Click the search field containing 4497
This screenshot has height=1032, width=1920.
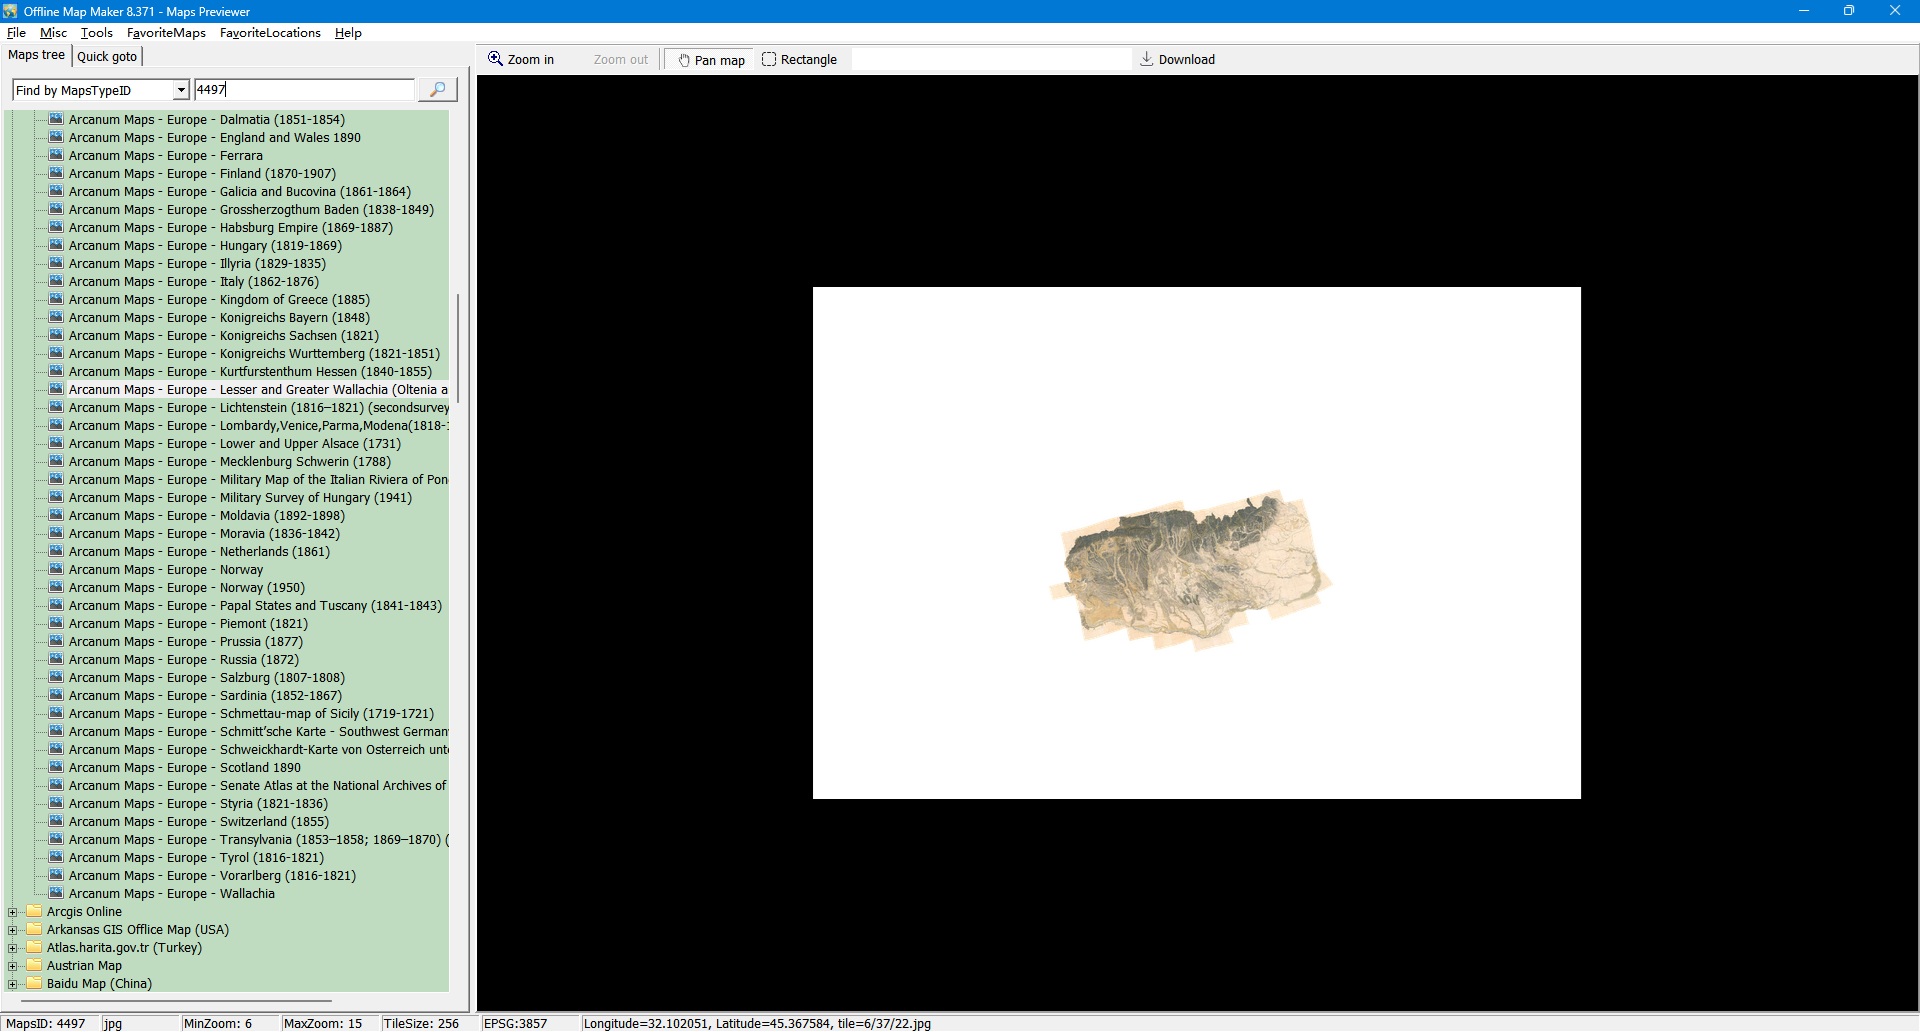tap(303, 90)
